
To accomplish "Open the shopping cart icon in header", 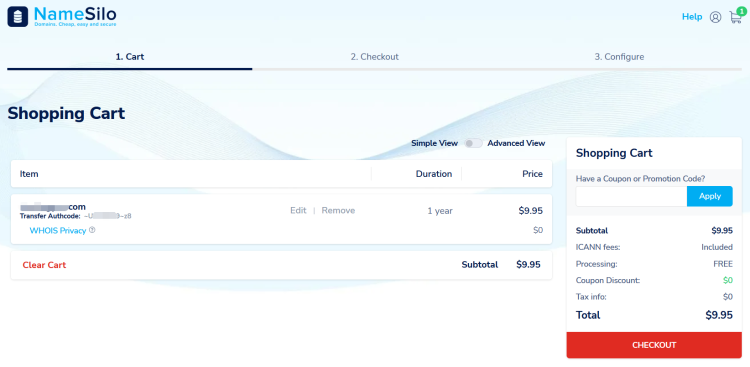I will (x=734, y=18).
